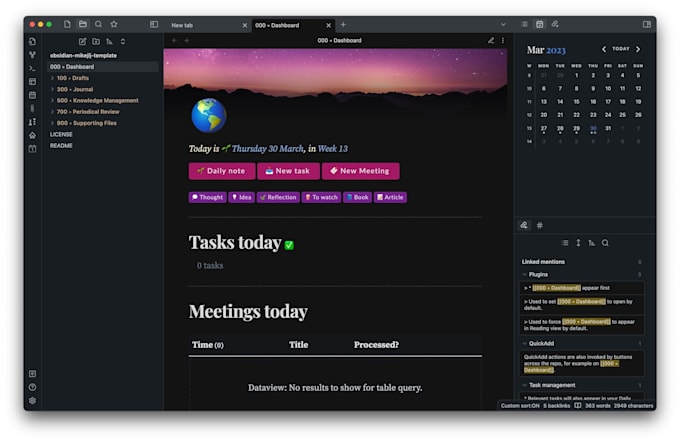This screenshot has height=442, width=680.
Task: Open templates ribbon icon
Action: pyautogui.click(x=33, y=82)
